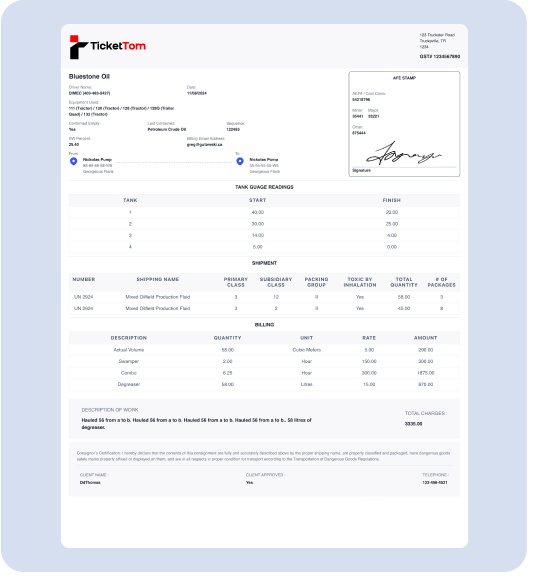Select the "Combo" billing row description

(x=129, y=373)
